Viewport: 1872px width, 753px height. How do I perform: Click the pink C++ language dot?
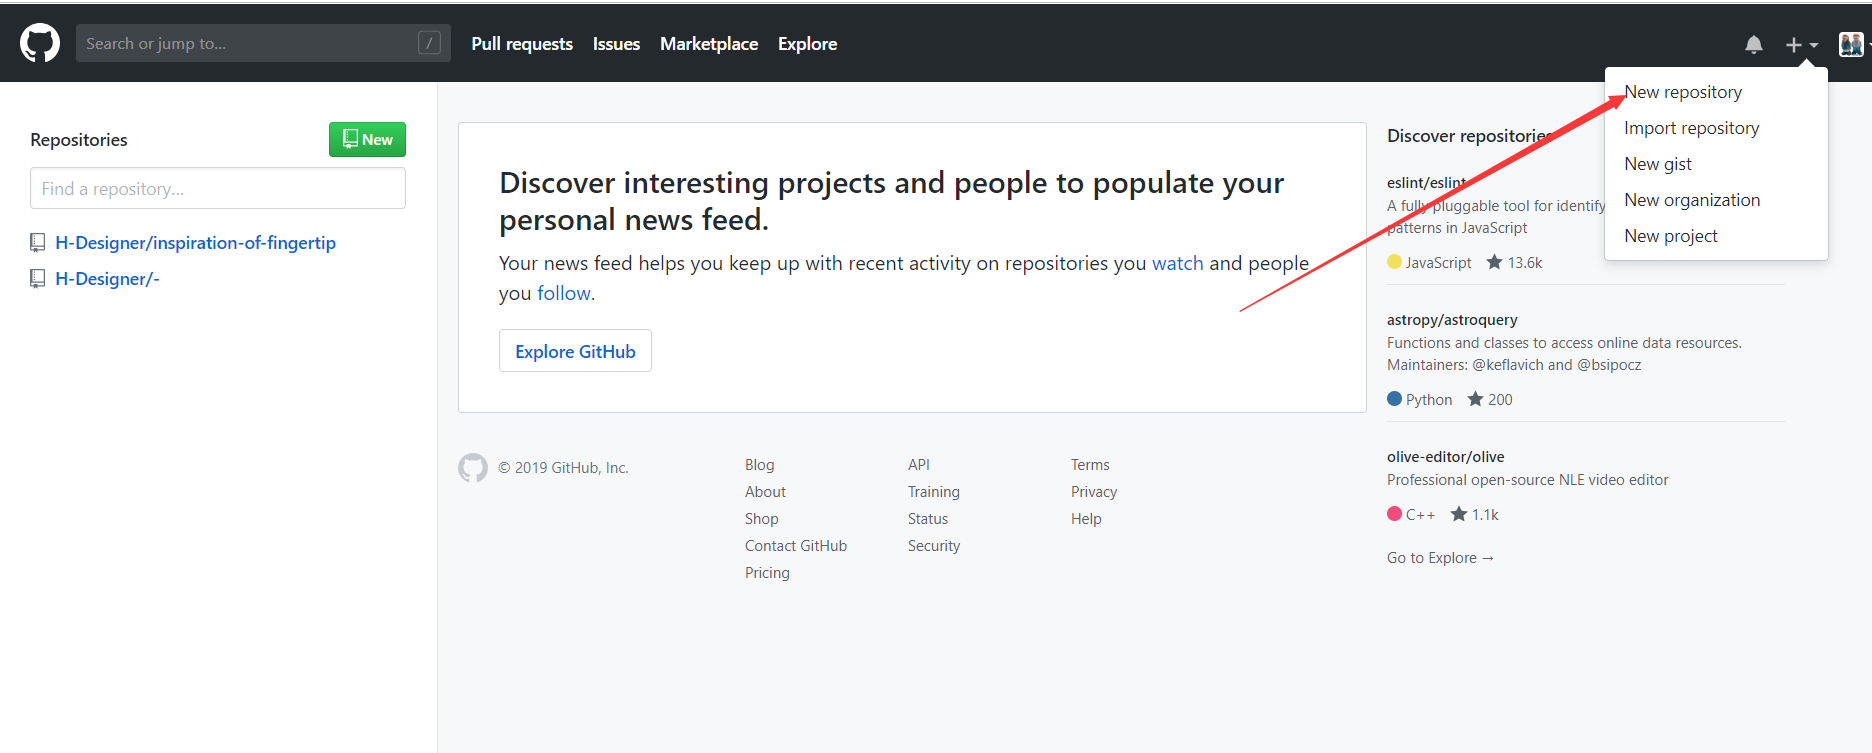(x=1394, y=514)
